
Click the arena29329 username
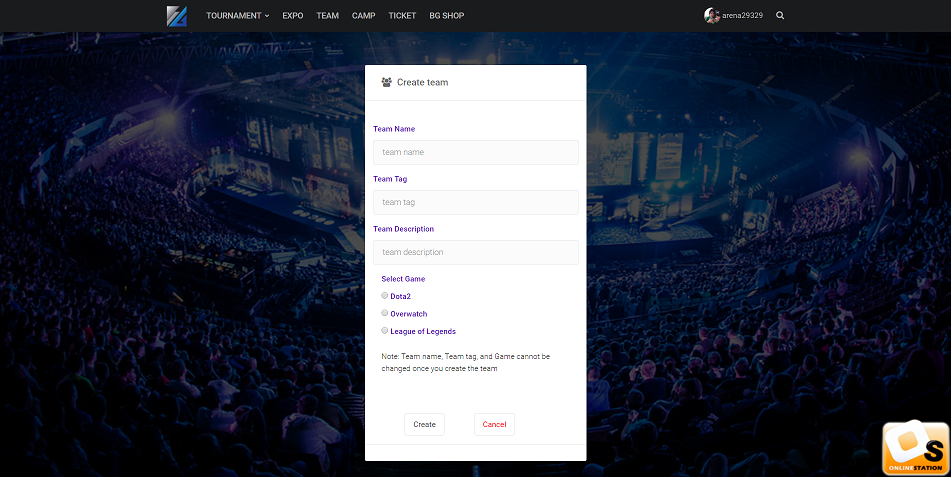click(x=742, y=16)
